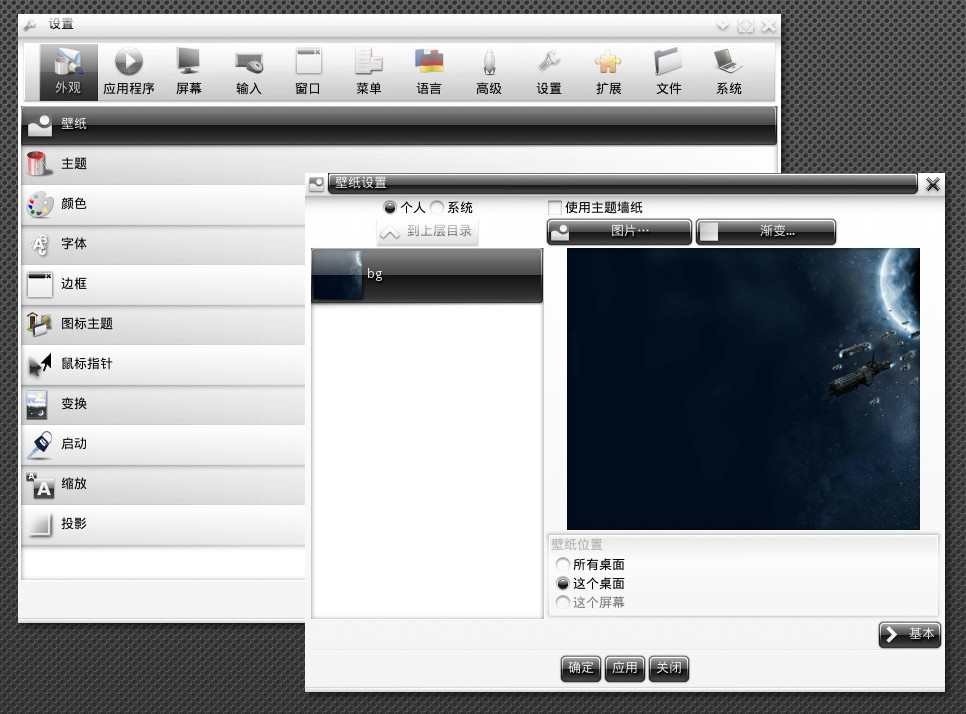Click the 应用 apply button
Viewport: 966px width, 714px height.
625,668
